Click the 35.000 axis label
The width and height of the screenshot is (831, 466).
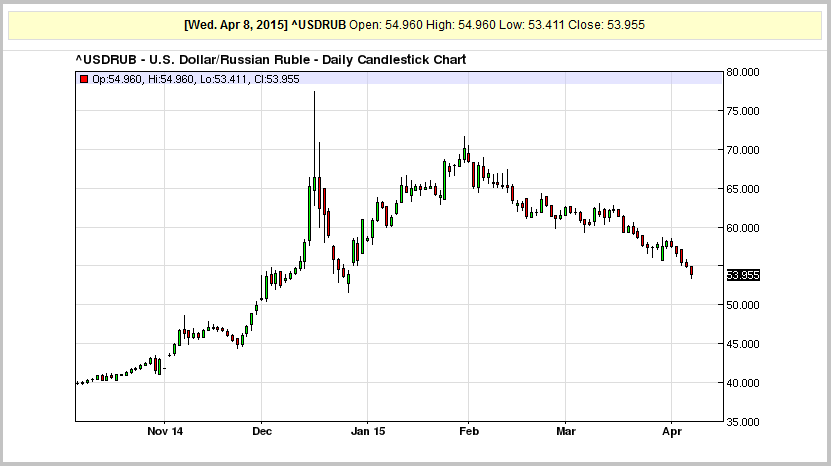[x=743, y=422]
